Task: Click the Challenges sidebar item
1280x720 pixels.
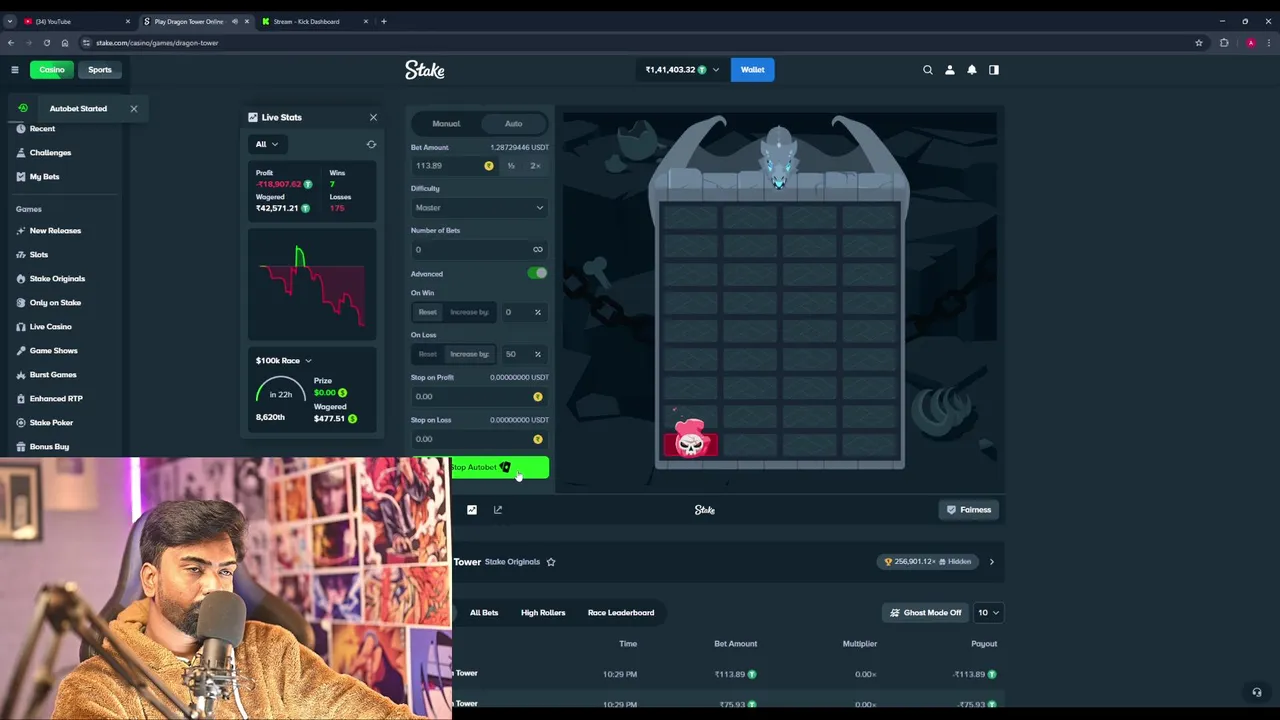Action: coord(50,153)
